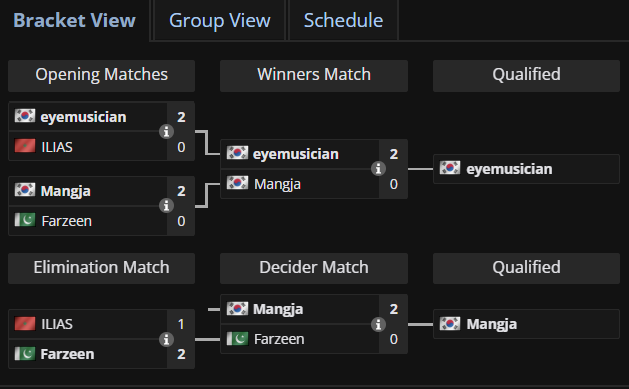
Task: Click eyemusician score 2 in Winners Match
Action: (394, 154)
